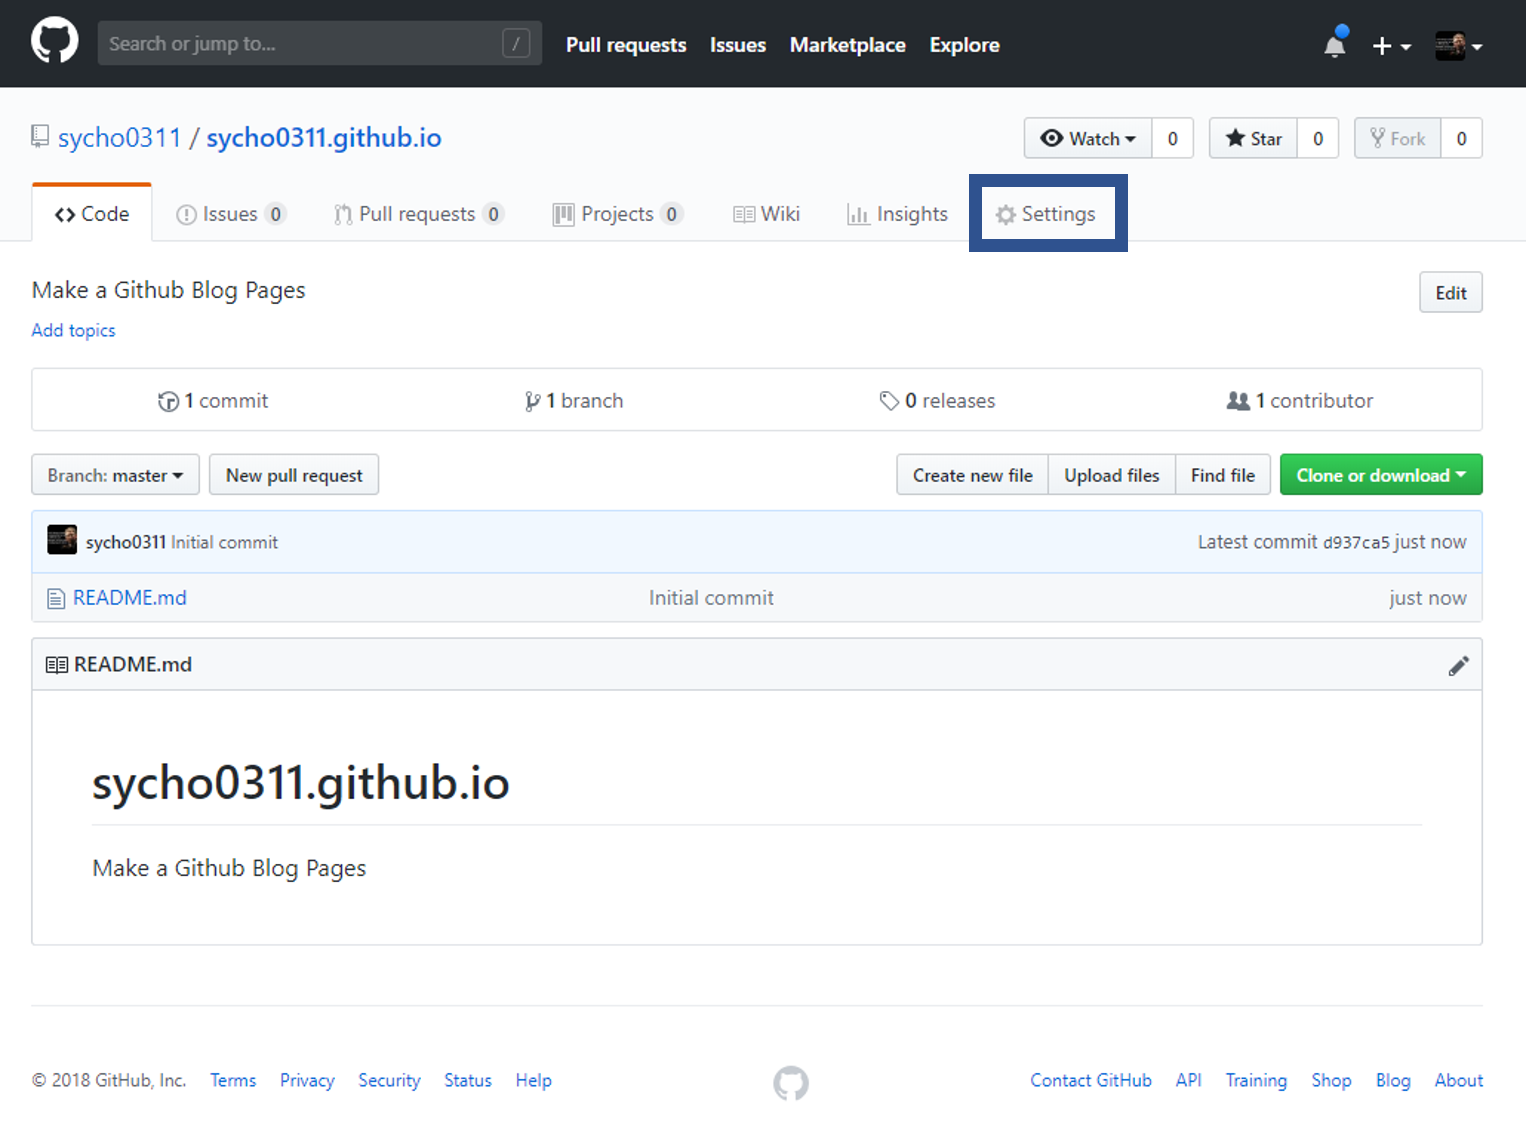
Task: Open latest commit hash d937ca5
Action: [1356, 543]
